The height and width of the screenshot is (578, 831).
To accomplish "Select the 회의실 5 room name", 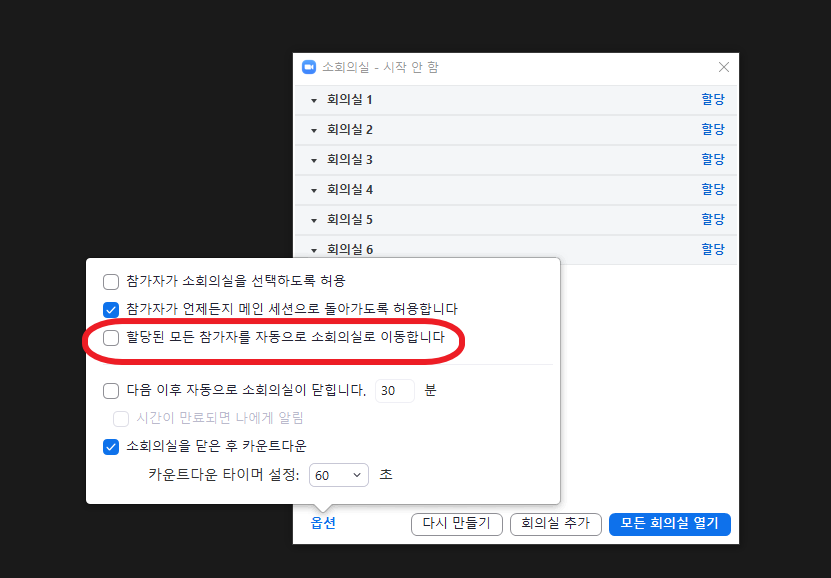I will click(x=350, y=220).
